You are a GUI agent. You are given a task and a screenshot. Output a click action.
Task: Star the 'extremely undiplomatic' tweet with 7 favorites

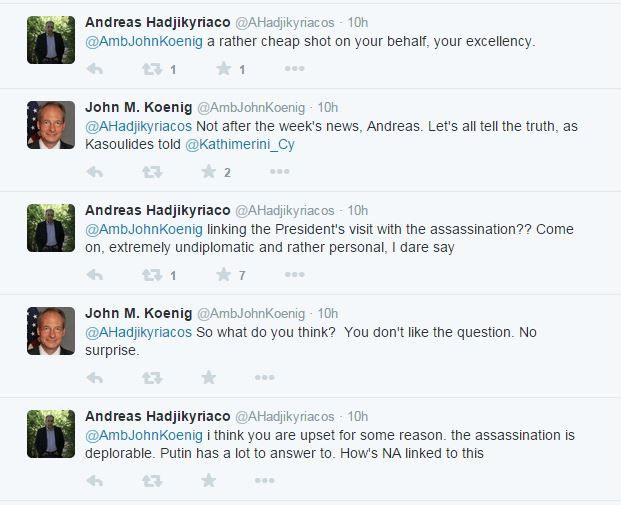tap(224, 275)
